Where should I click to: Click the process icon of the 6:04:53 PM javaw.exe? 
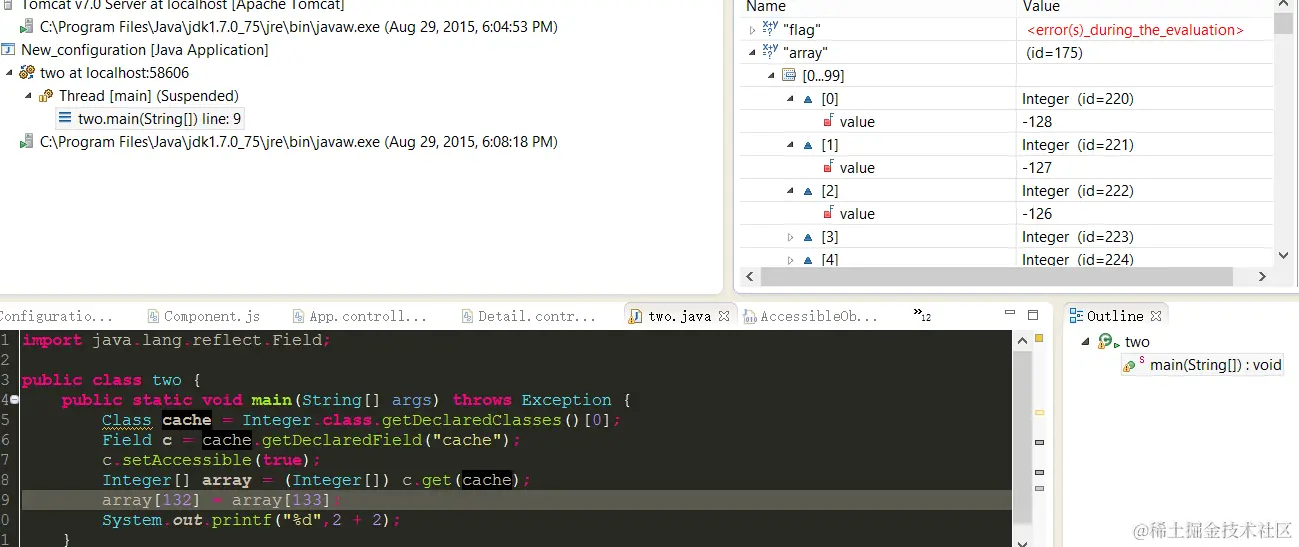[x=27, y=27]
